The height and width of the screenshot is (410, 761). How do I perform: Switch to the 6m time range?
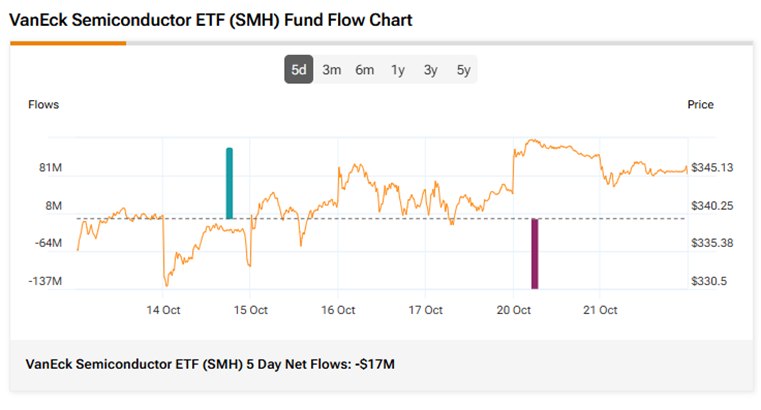click(x=365, y=70)
